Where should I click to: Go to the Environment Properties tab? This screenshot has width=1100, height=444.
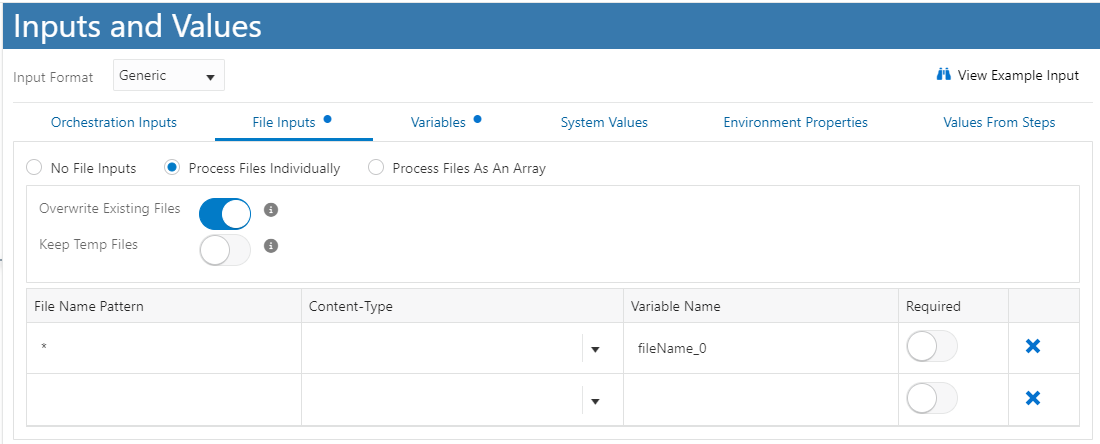(x=795, y=122)
